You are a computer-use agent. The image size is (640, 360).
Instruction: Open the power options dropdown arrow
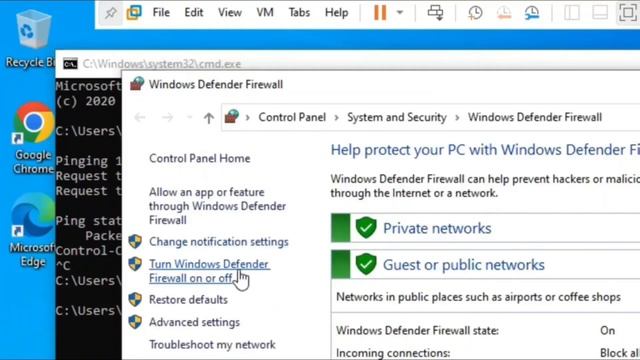(400, 13)
